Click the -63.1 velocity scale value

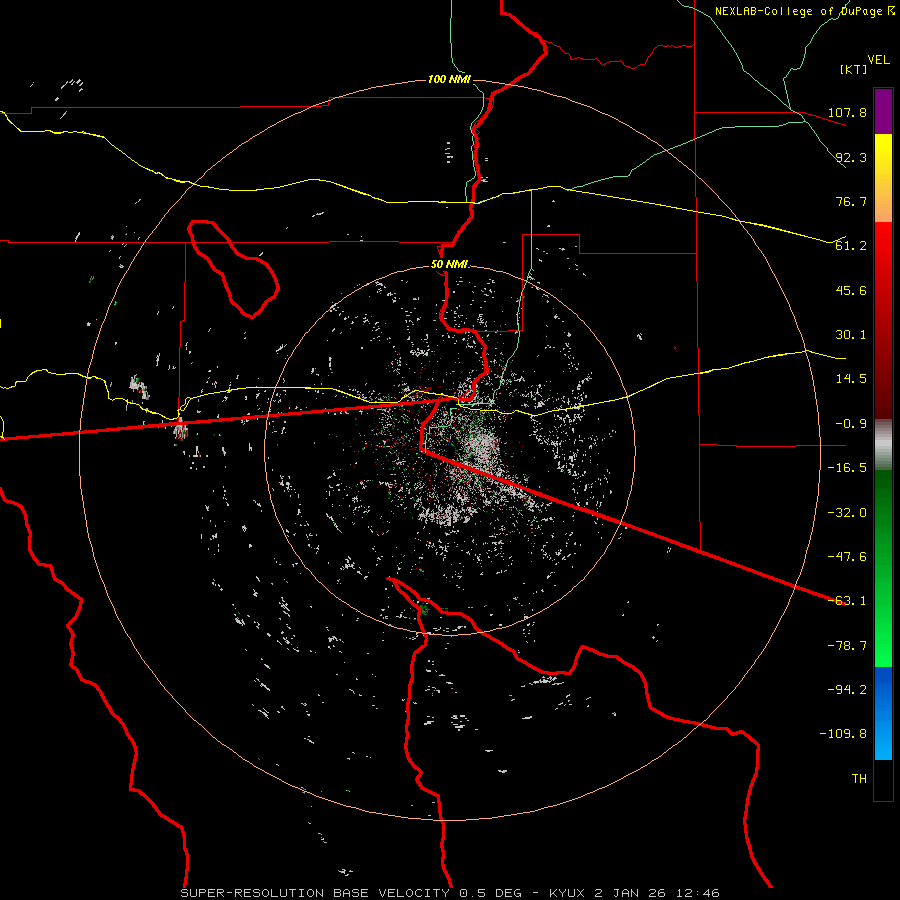click(847, 601)
